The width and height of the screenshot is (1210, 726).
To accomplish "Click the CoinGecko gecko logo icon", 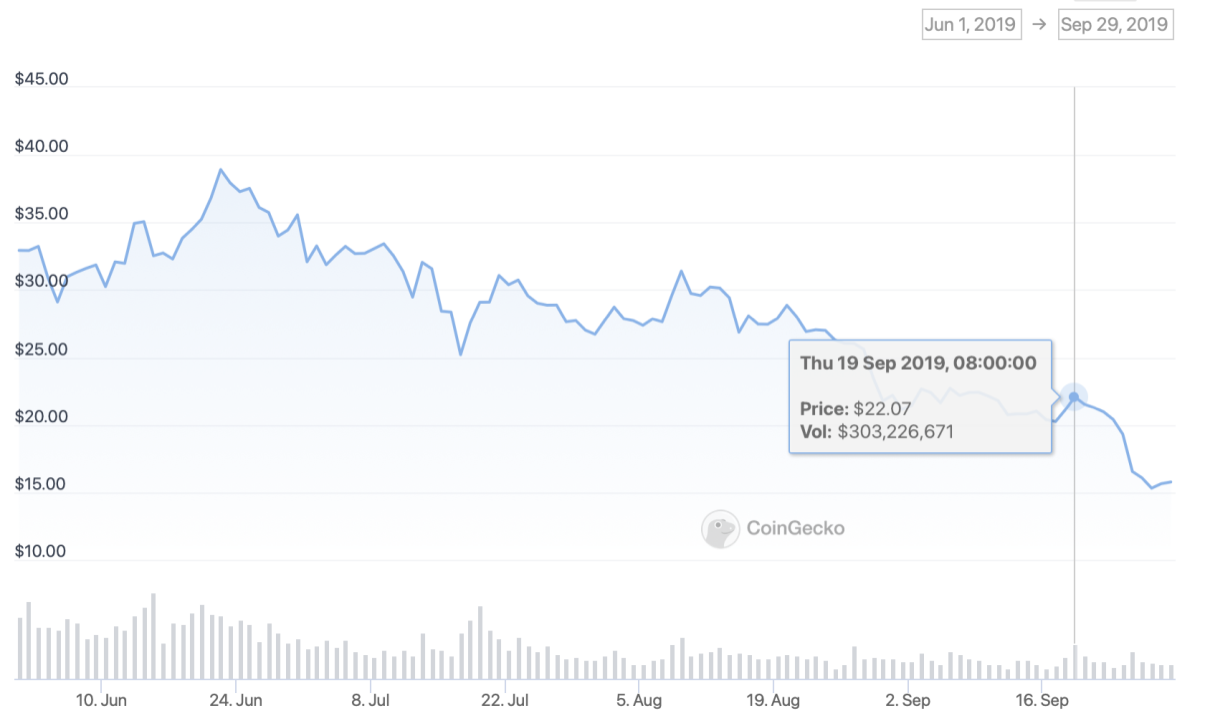I will [x=720, y=529].
